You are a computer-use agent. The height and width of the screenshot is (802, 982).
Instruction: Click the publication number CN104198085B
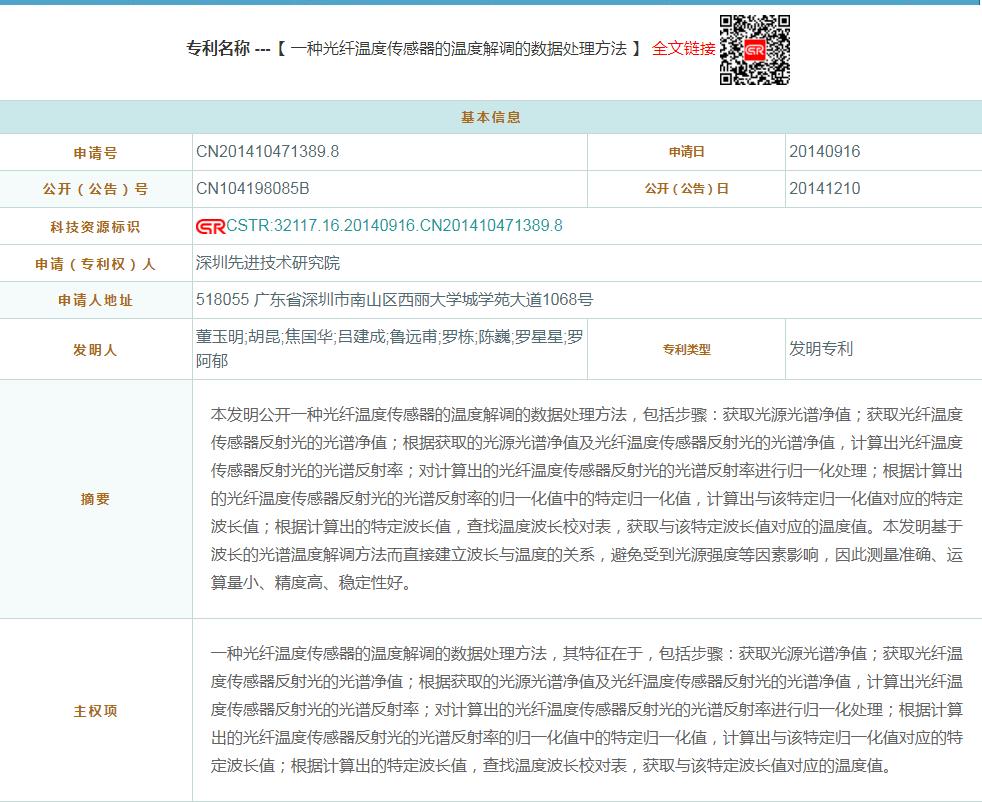pos(252,189)
